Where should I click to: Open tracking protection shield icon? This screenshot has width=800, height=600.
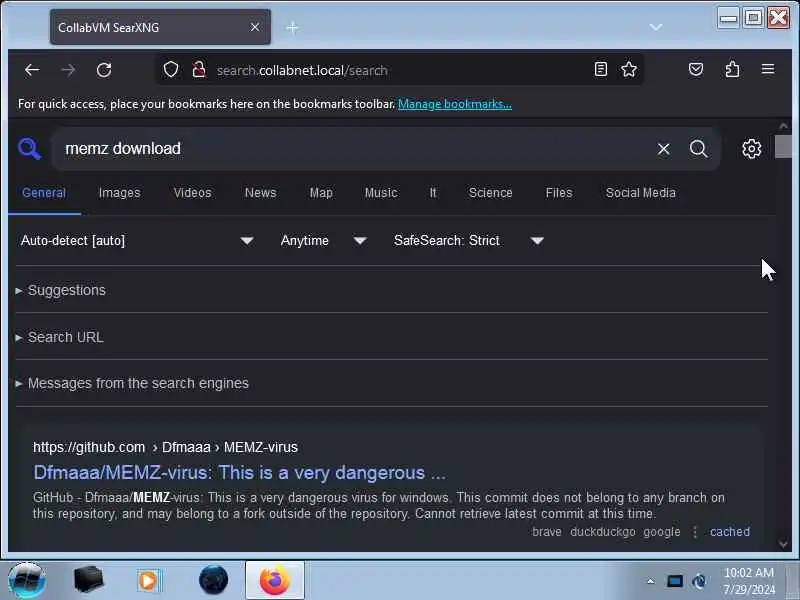[171, 69]
